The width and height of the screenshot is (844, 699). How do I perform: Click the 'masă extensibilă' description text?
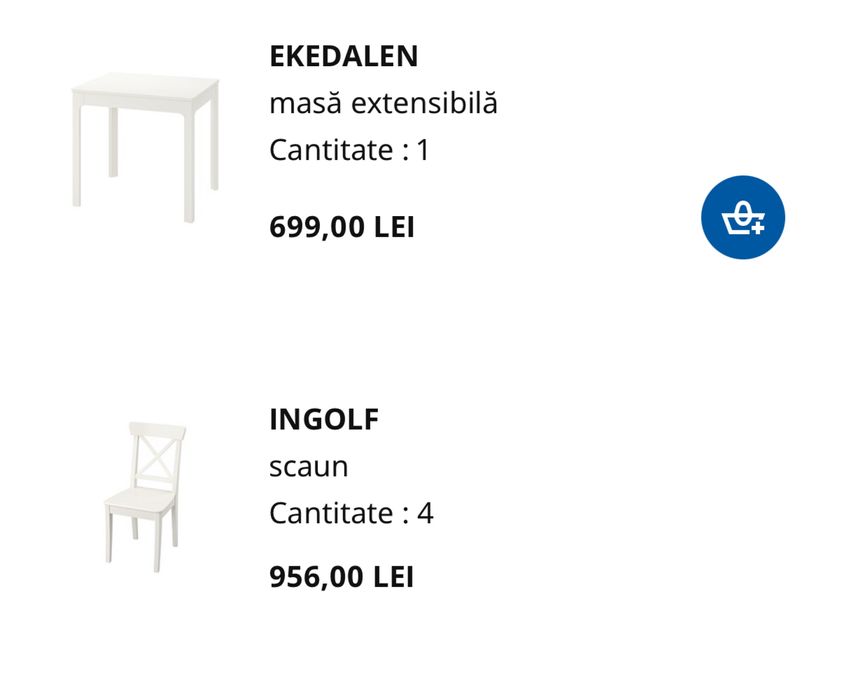pos(383,103)
